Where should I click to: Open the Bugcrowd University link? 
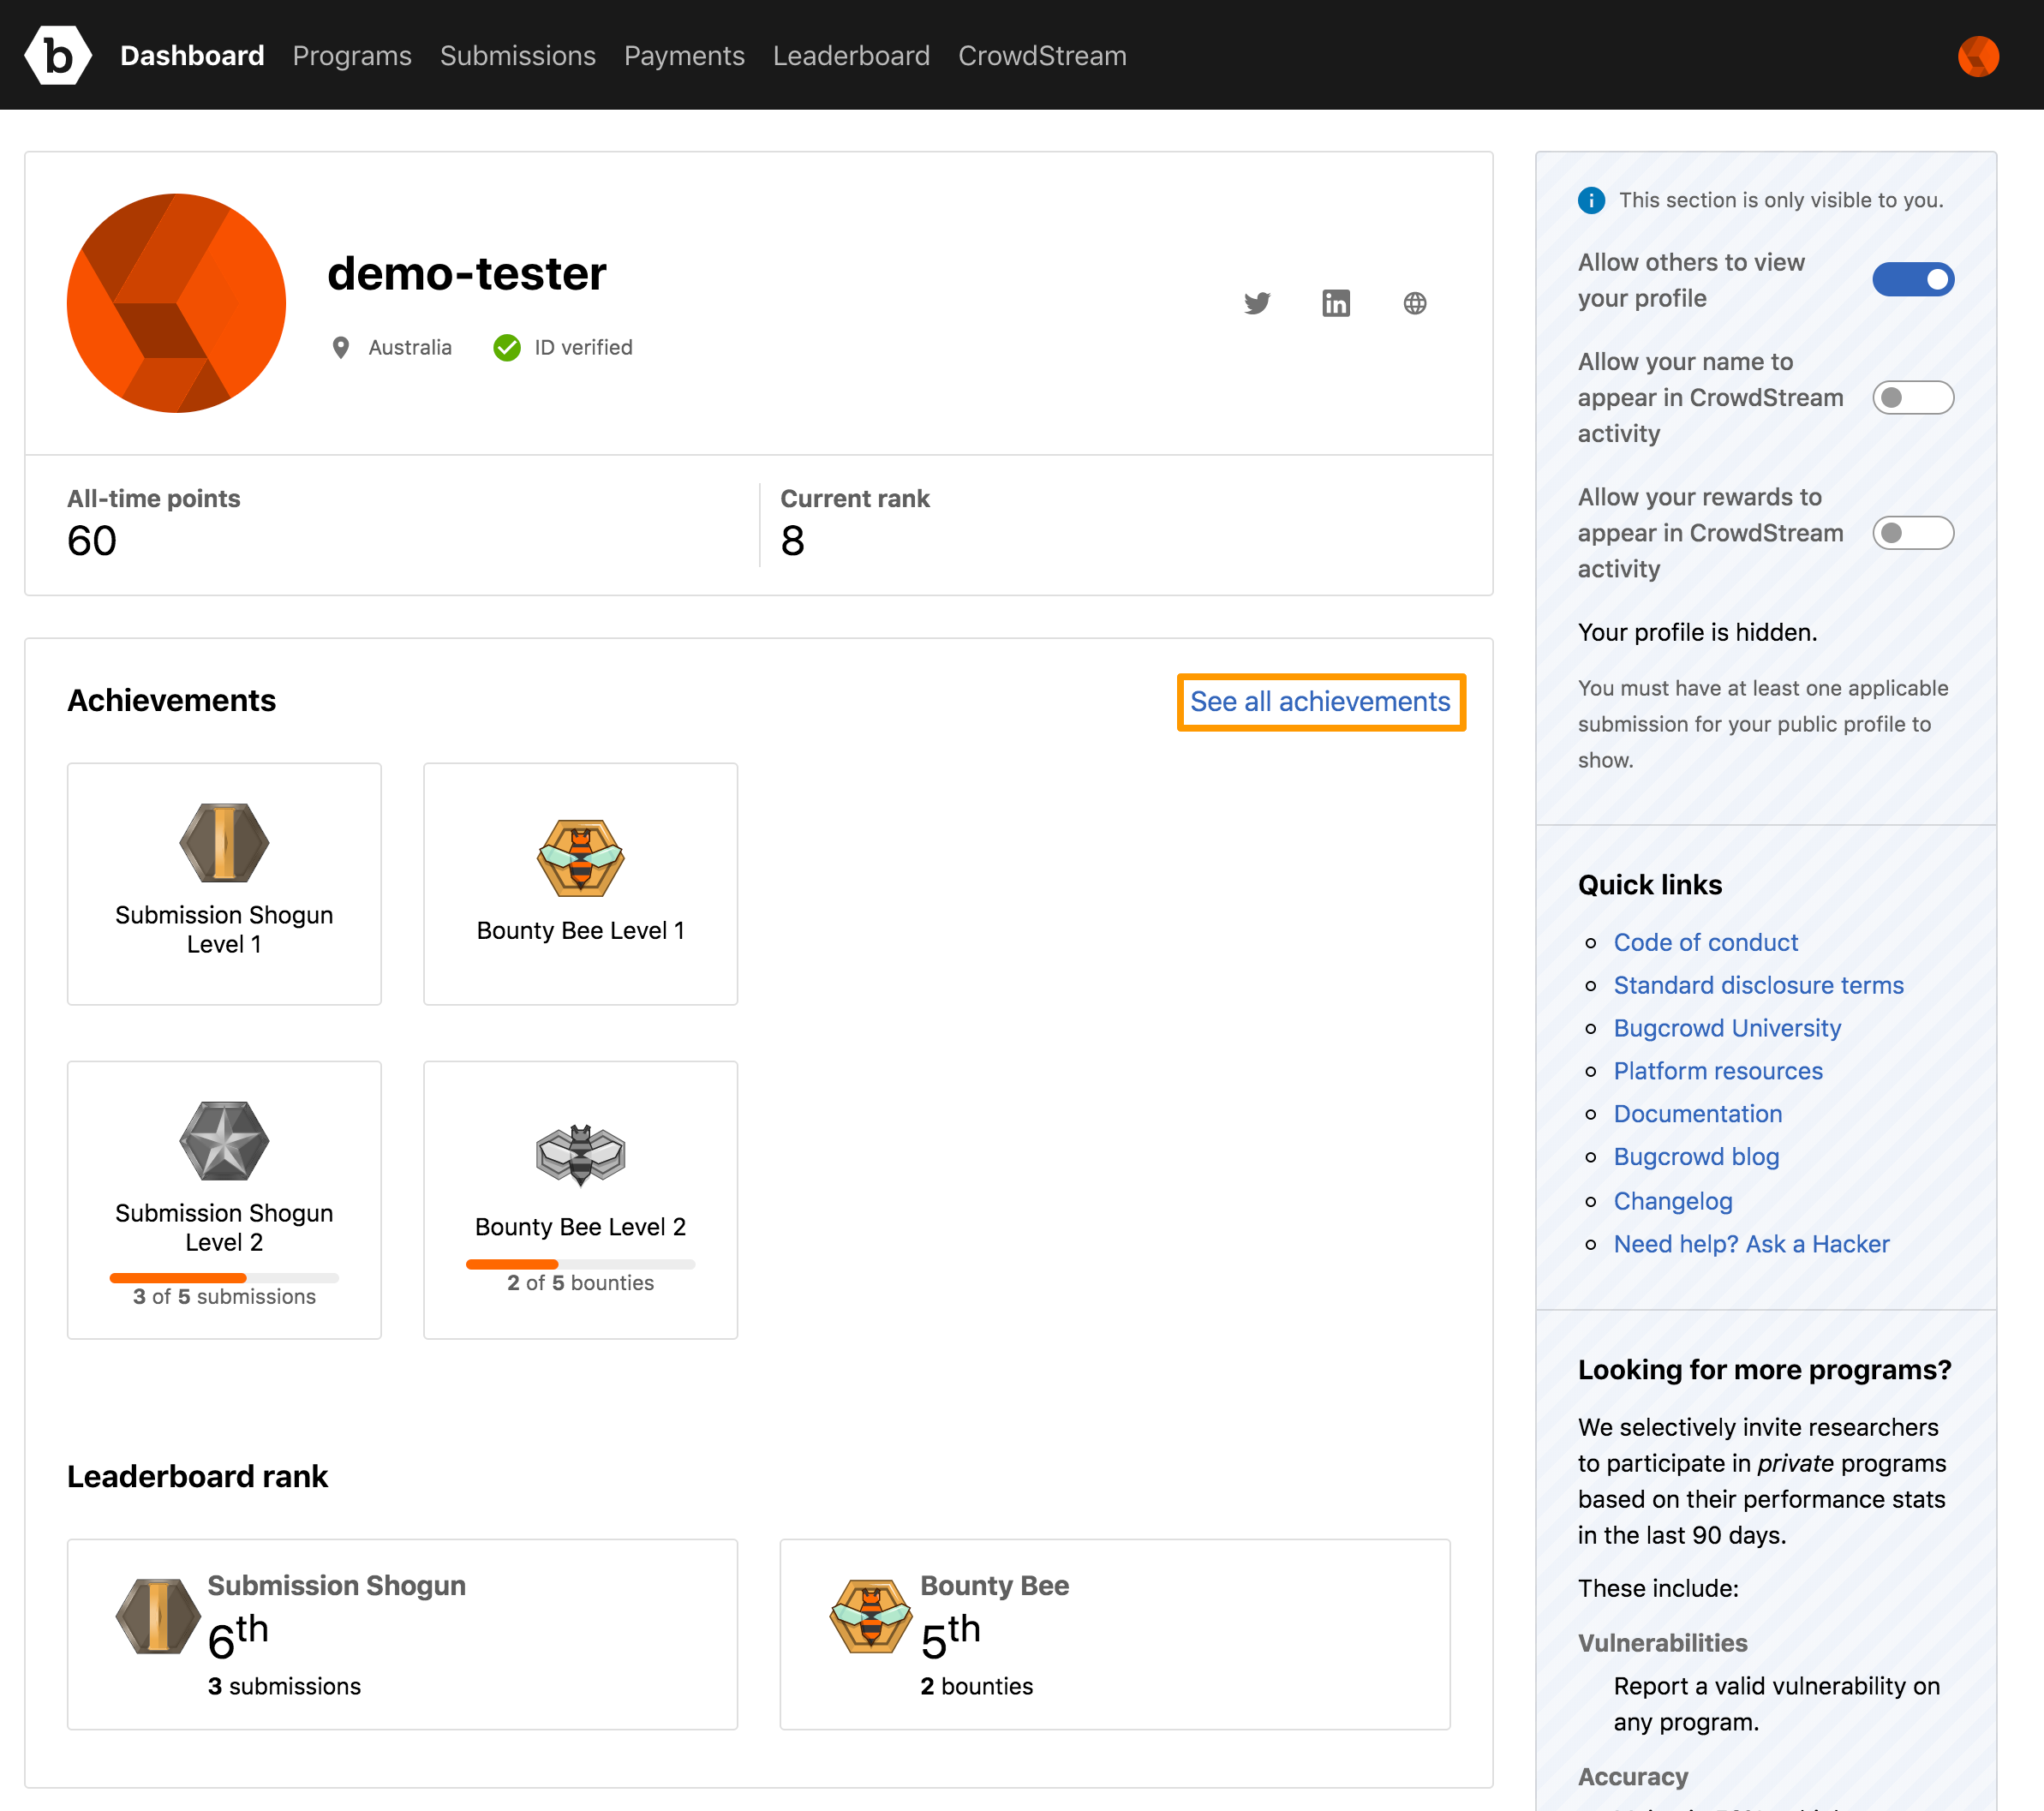point(1726,1026)
